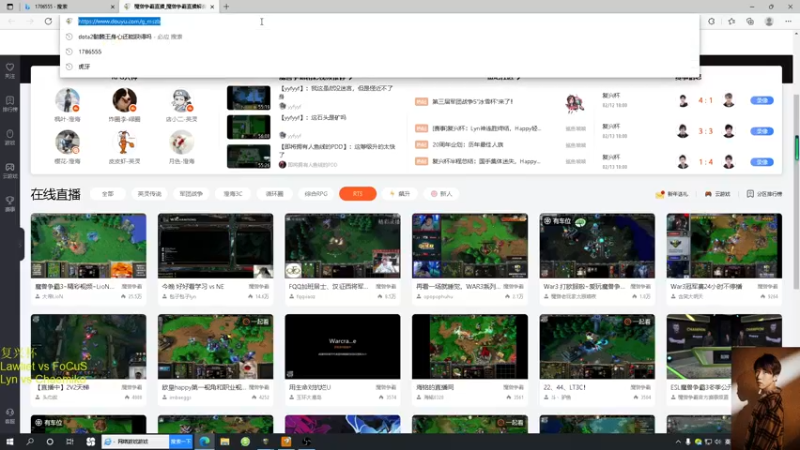Open the ranking list icon in left sidebar
This screenshot has height=450, width=800.
tap(10, 101)
